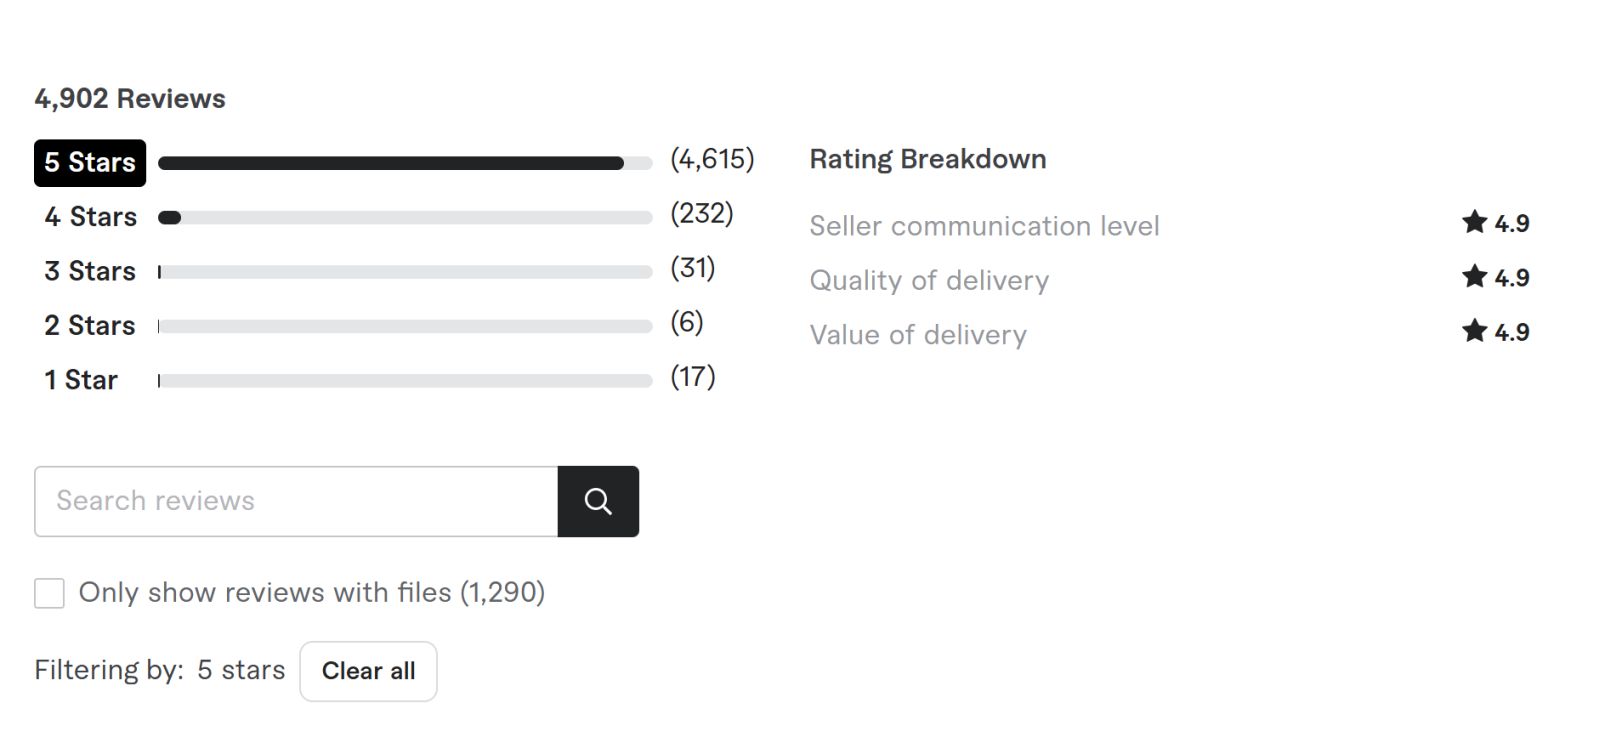Filter reviews by 3 Stars
The width and height of the screenshot is (1622, 737).
click(x=90, y=271)
